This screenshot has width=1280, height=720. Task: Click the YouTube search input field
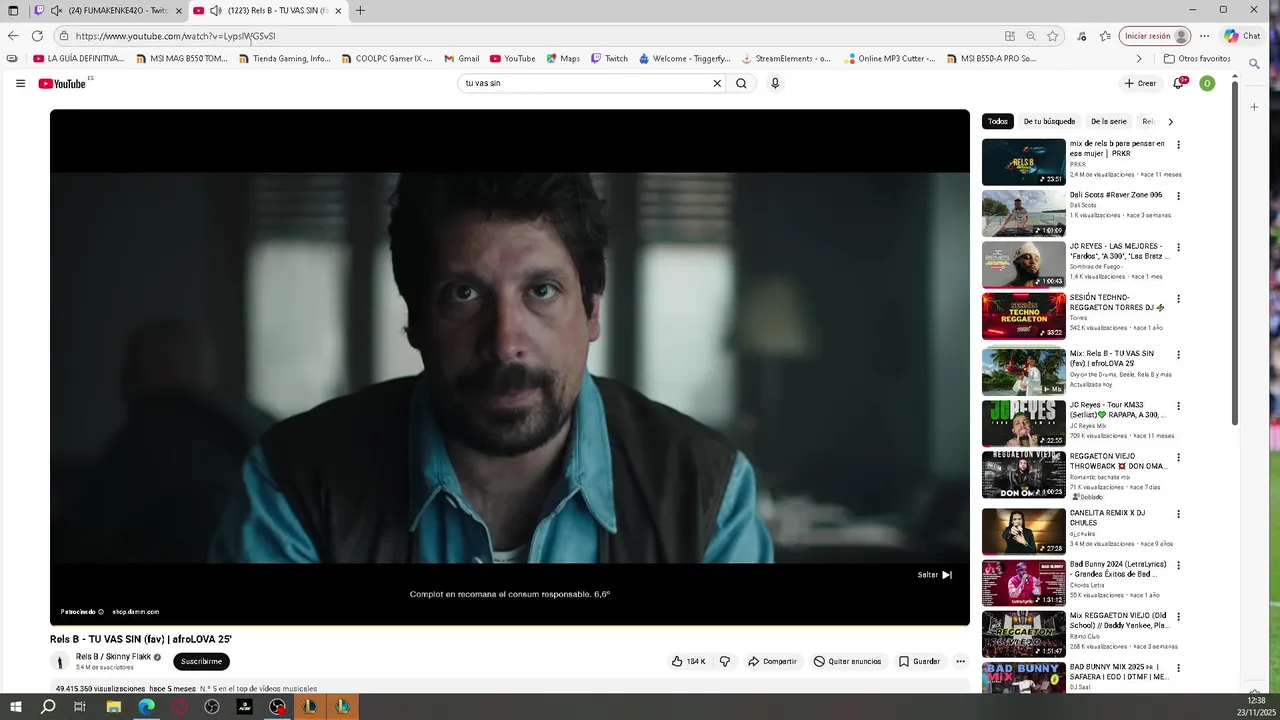pos(585,83)
